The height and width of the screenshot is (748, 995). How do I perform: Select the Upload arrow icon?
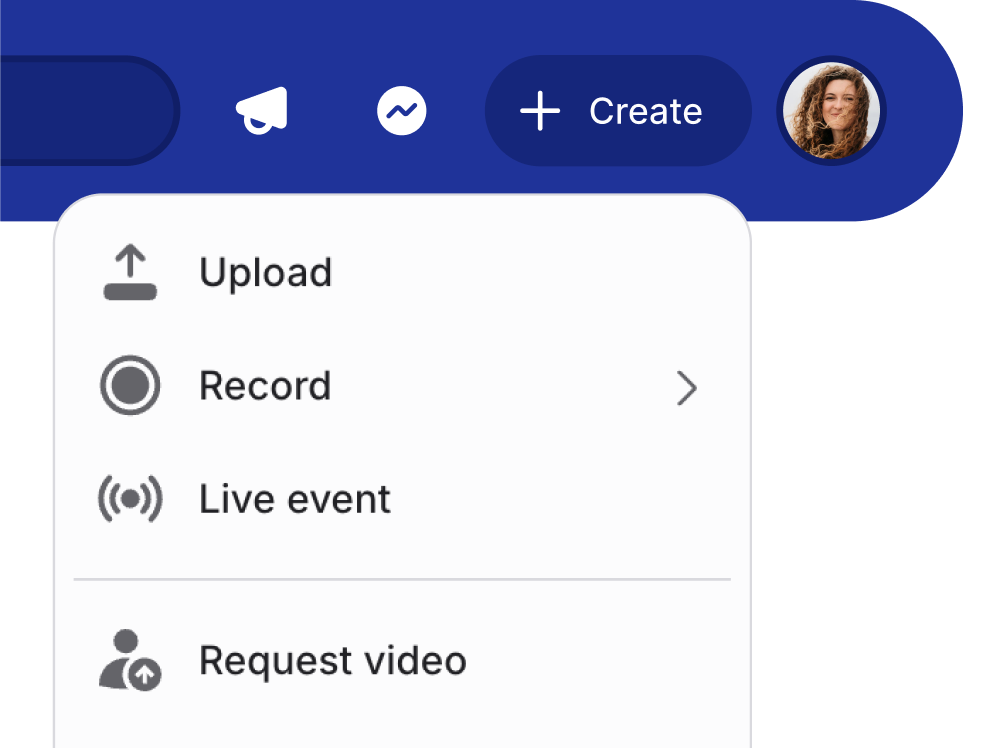(130, 271)
